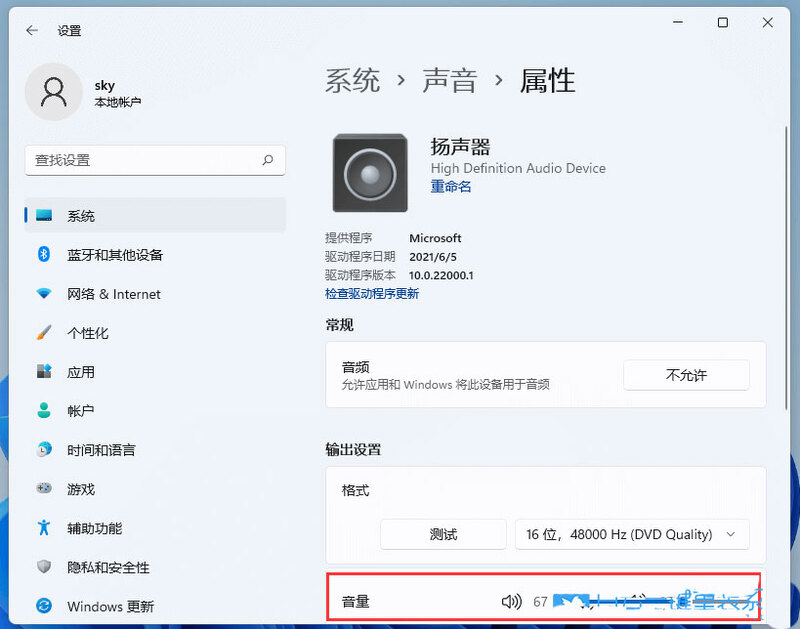The width and height of the screenshot is (800, 629).
Task: Select the 辅助功能 accessibility icon
Action: click(43, 528)
